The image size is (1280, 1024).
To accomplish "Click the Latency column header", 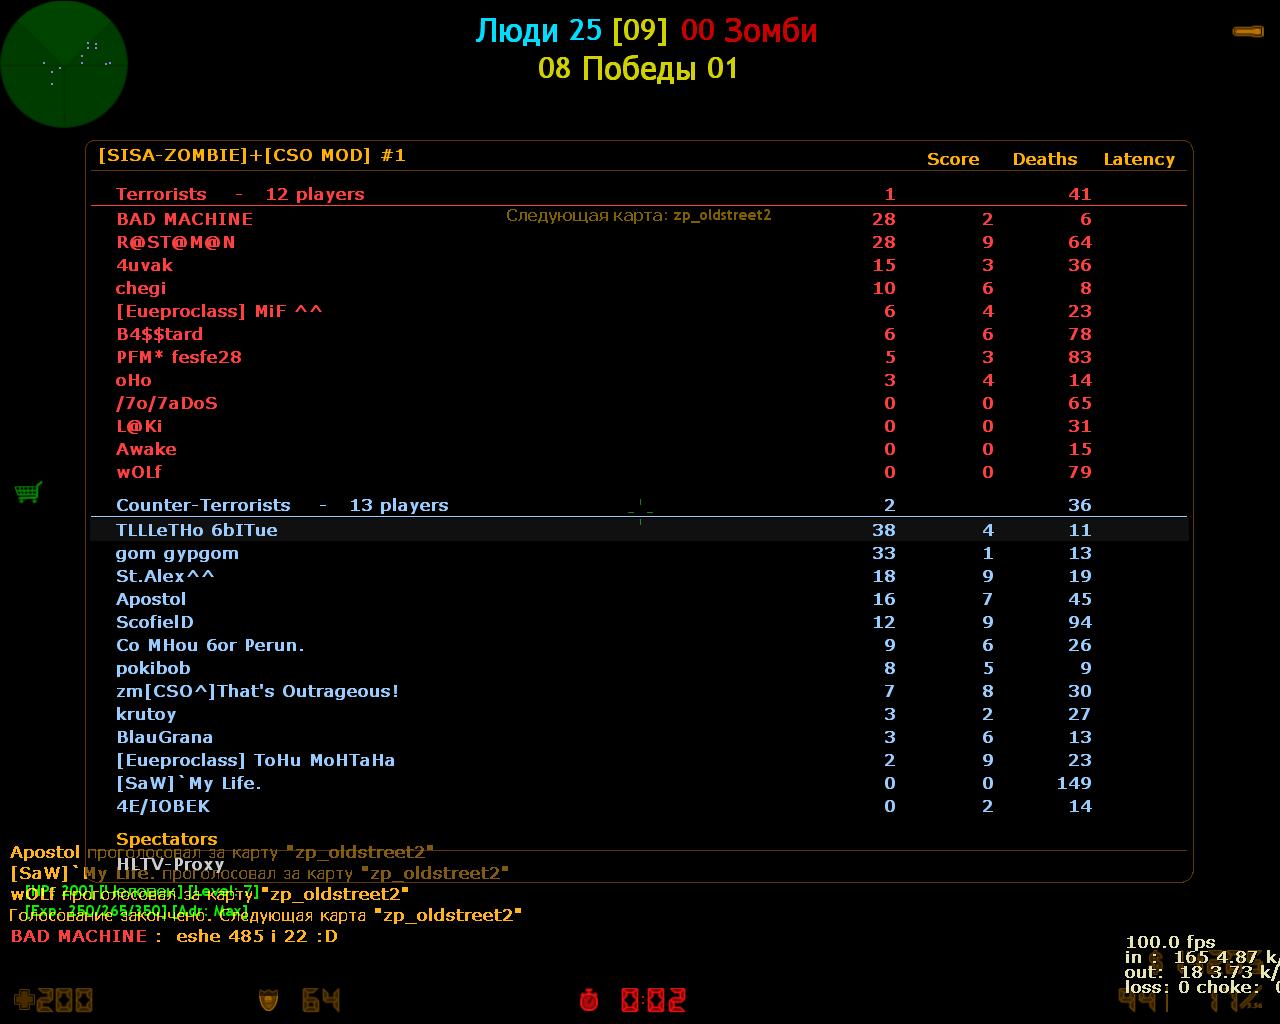I will [1138, 159].
